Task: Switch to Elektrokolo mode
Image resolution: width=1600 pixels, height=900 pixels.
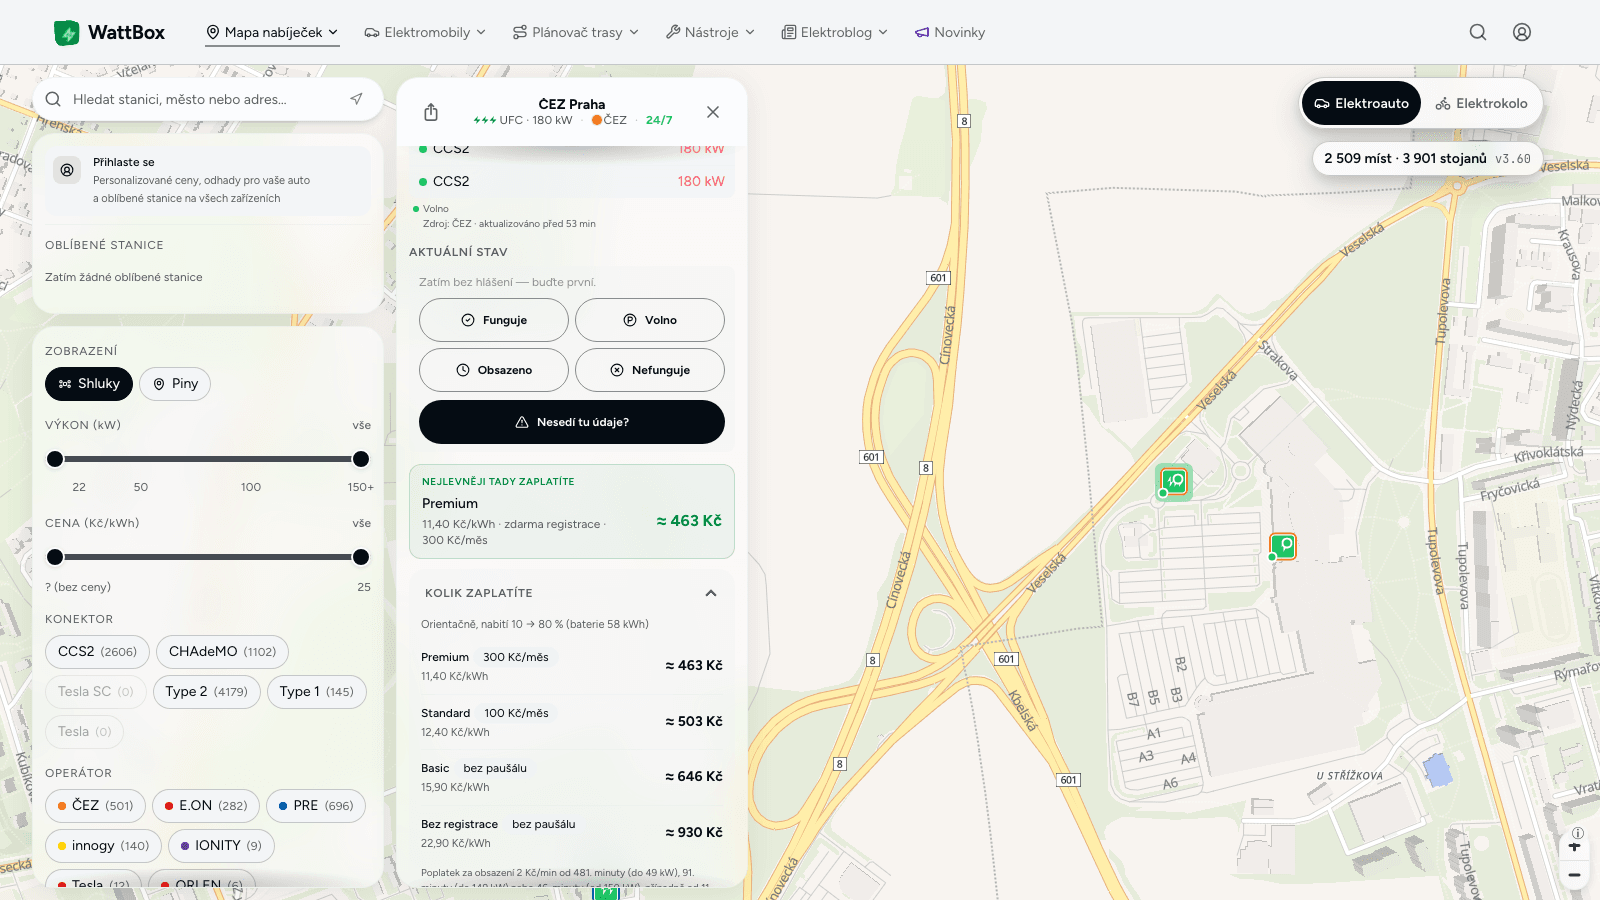Action: point(1481,103)
